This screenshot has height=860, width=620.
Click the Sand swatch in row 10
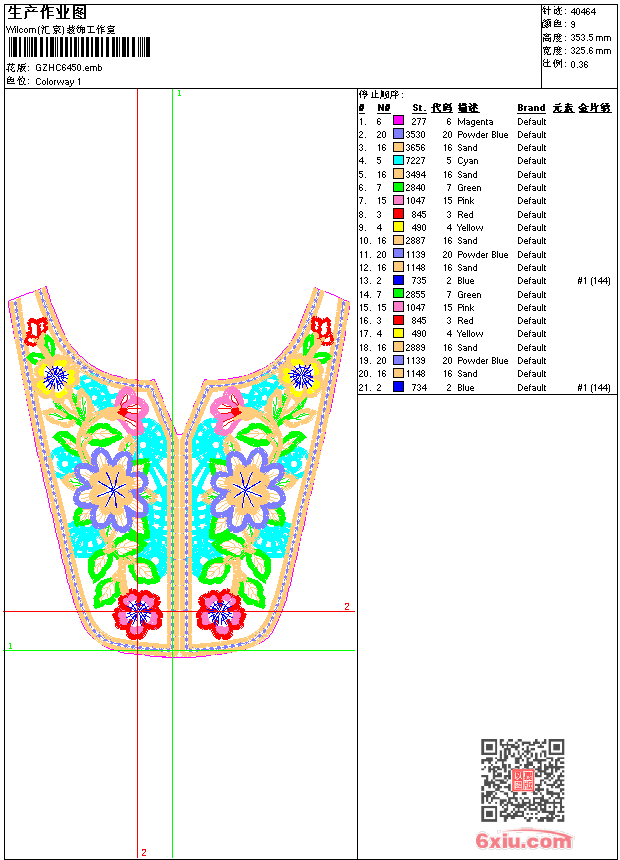coord(398,240)
